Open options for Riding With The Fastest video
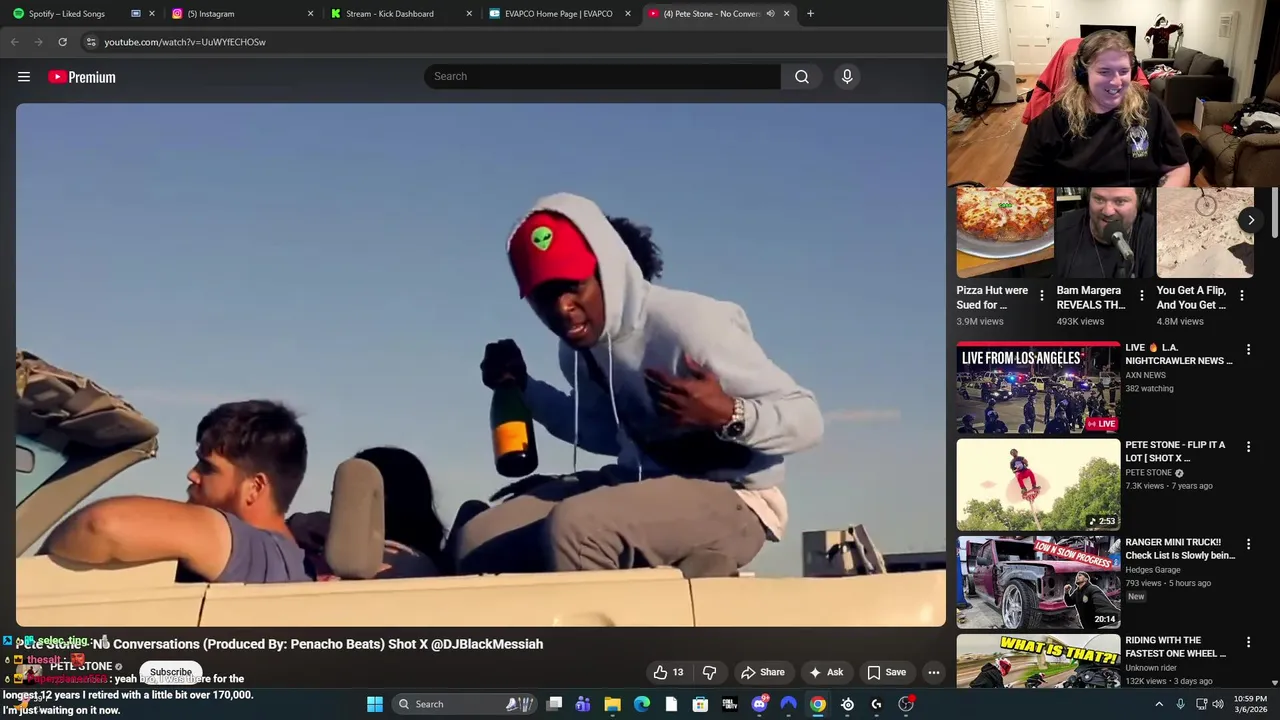Screen dimensions: 1280x720 pos(1247,643)
